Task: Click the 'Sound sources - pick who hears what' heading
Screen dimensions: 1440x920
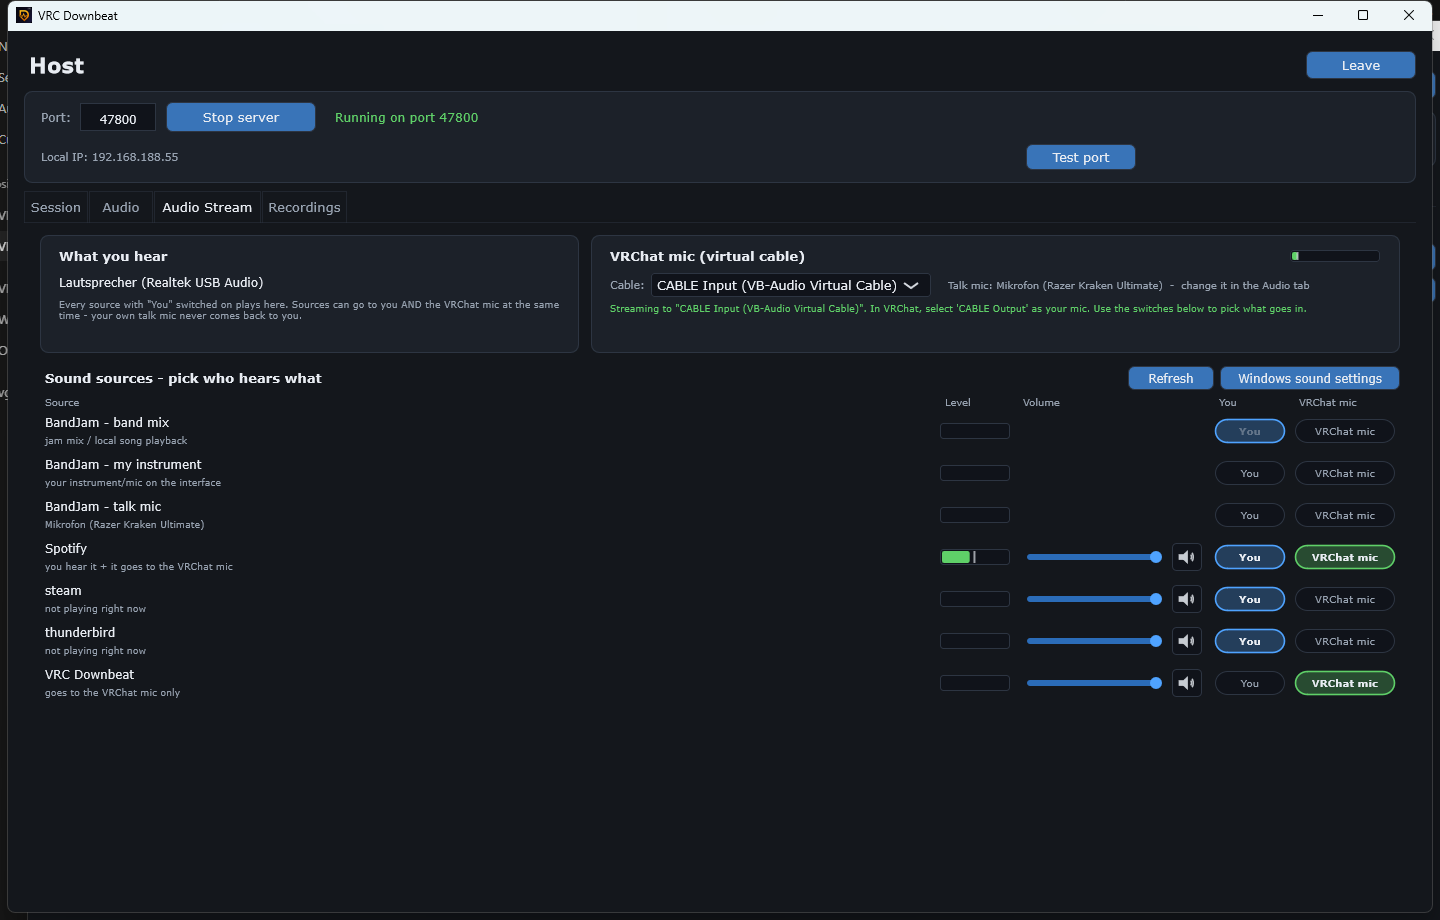Action: 183,378
